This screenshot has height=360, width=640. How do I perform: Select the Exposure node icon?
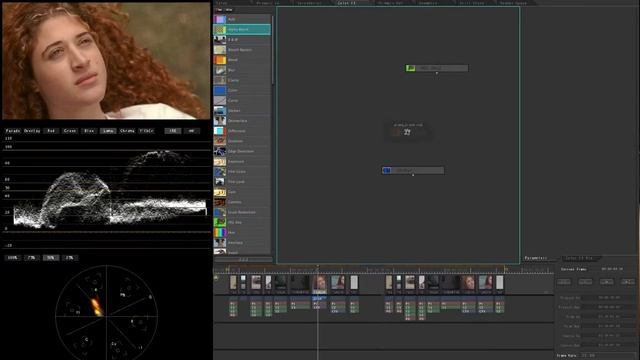tap(220, 162)
